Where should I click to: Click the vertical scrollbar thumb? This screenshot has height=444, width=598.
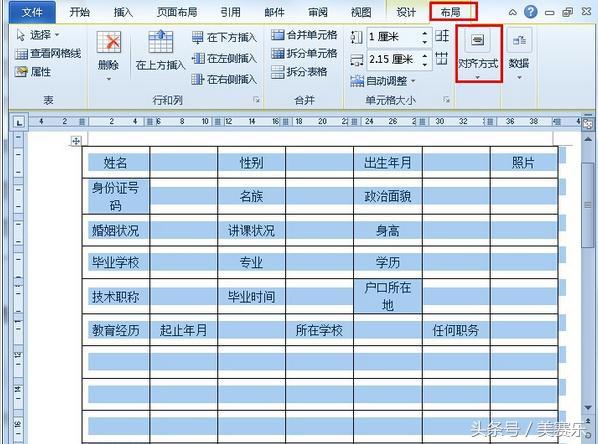click(x=588, y=206)
